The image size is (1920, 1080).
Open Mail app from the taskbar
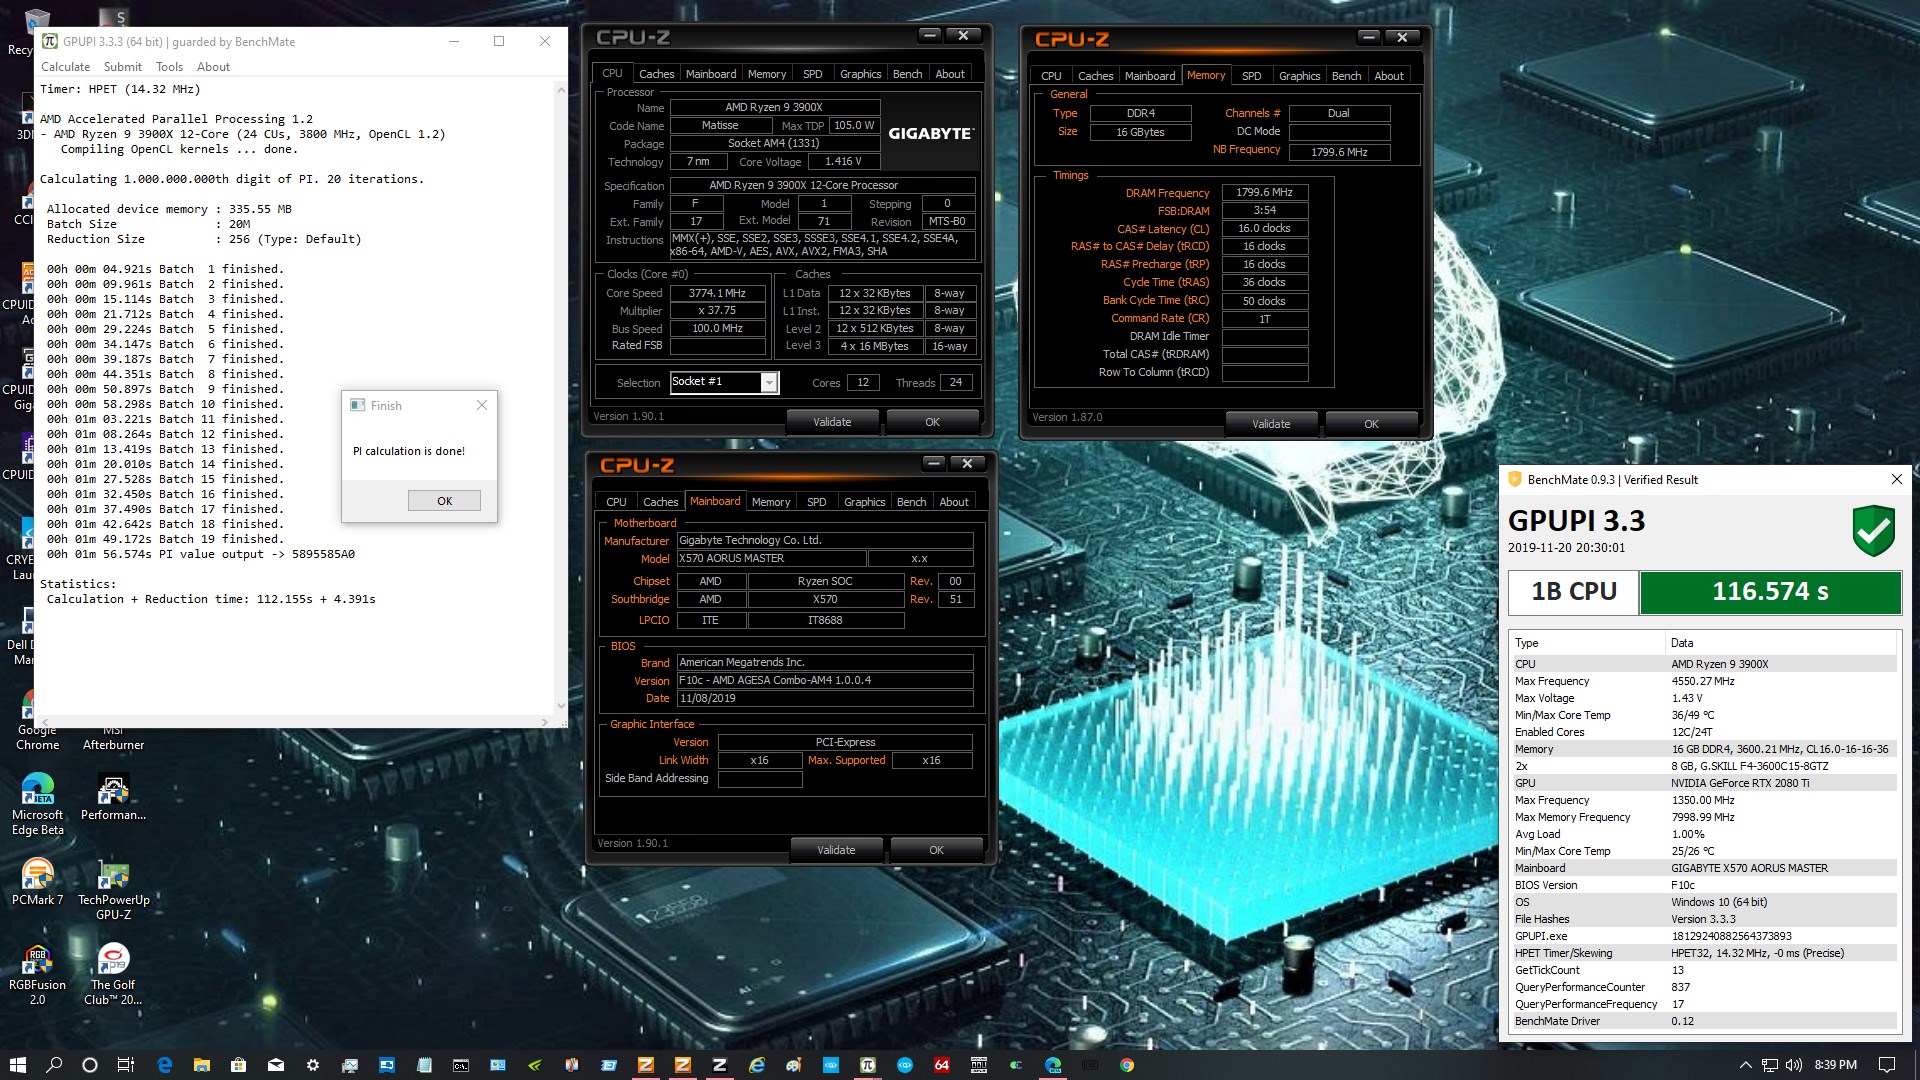tap(275, 1065)
